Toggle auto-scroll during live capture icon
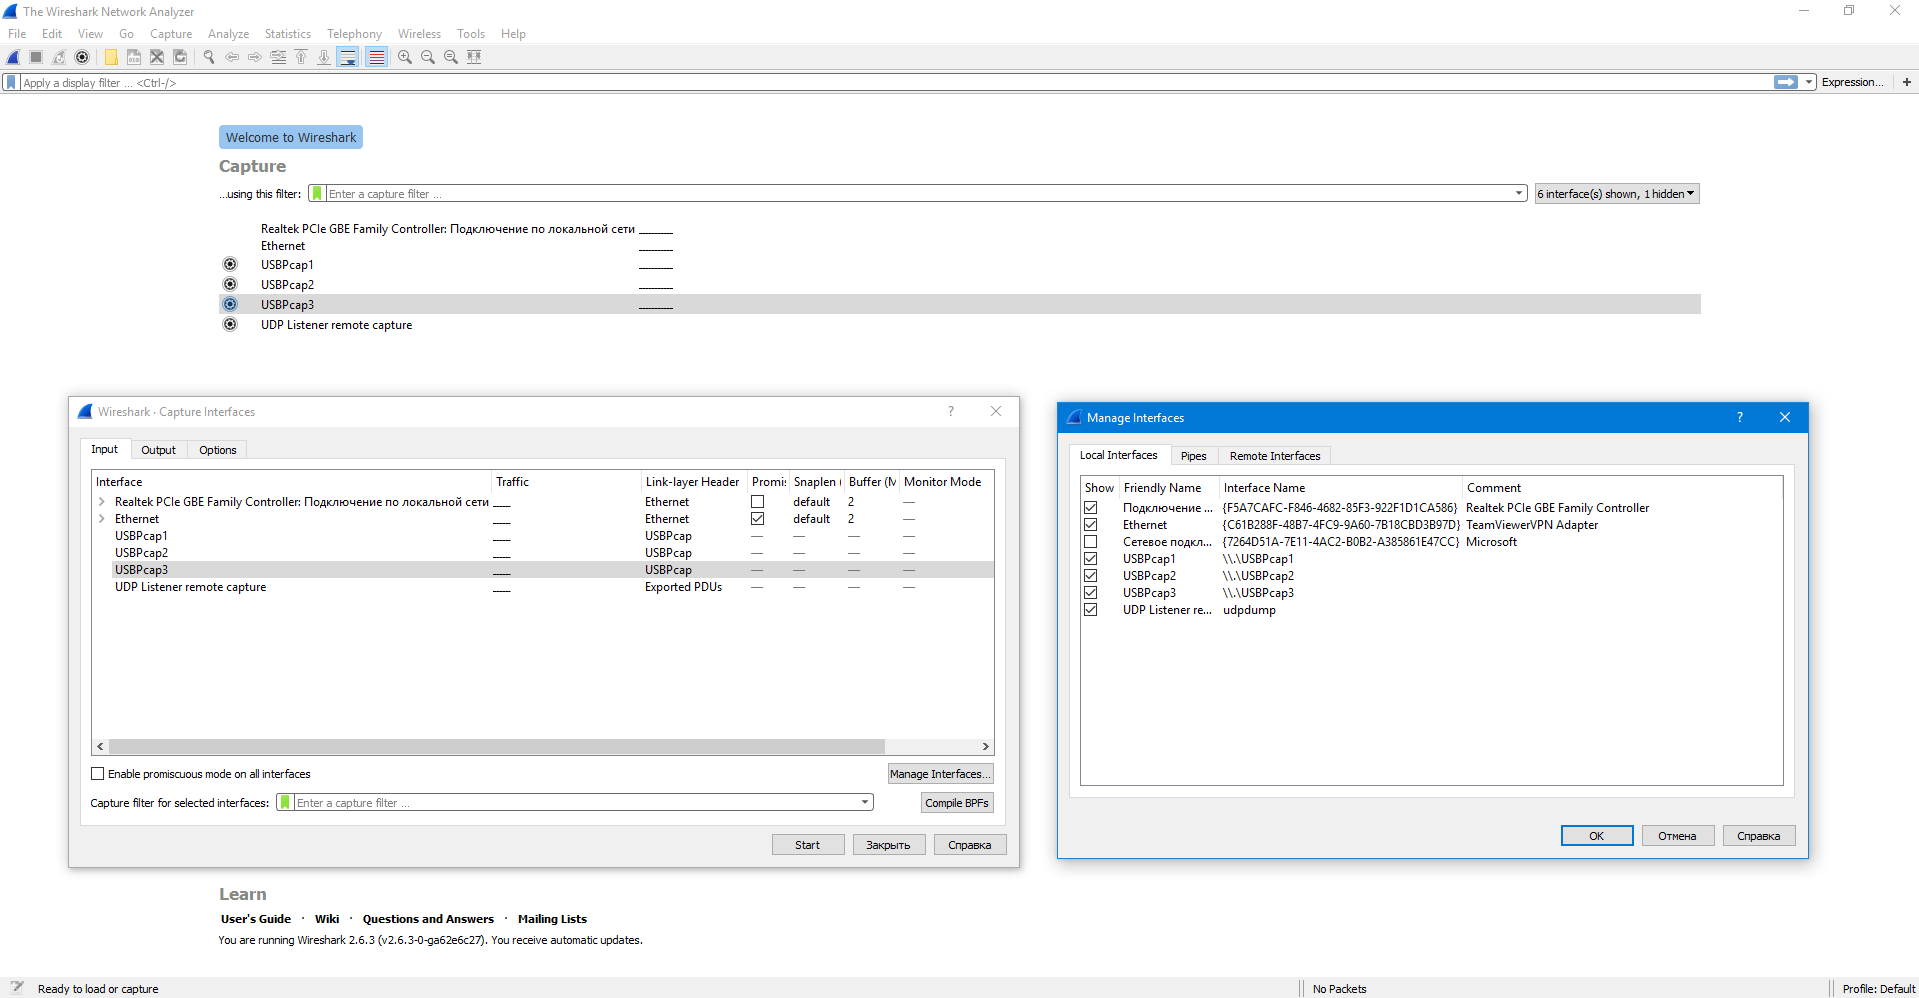Viewport: 1919px width, 998px height. (x=347, y=57)
